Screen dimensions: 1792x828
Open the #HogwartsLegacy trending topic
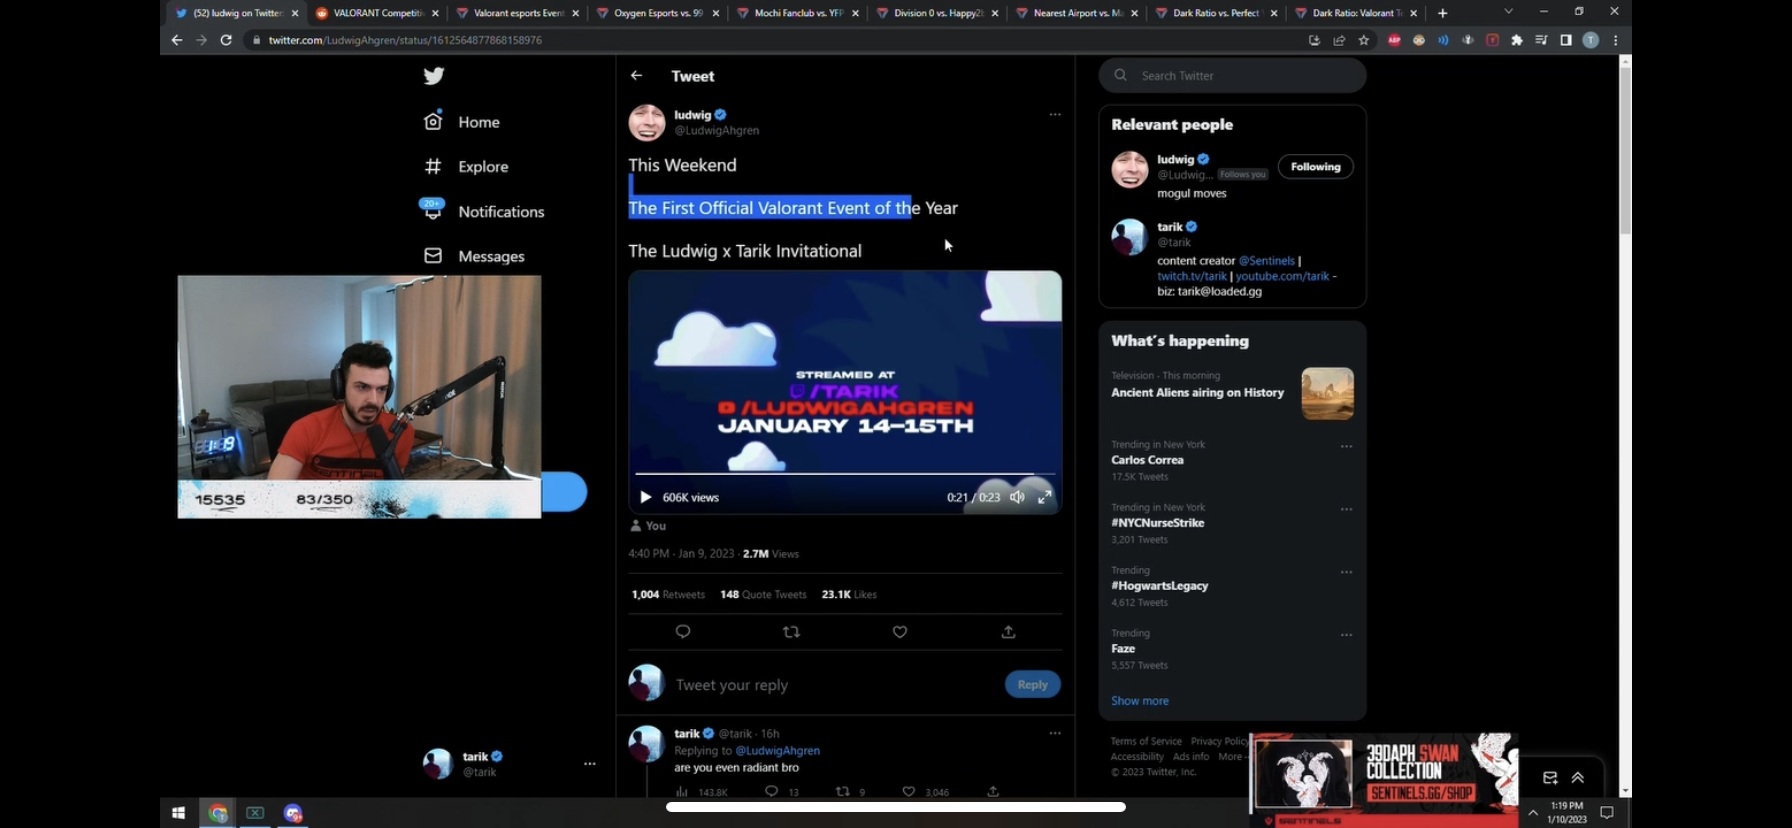tap(1159, 586)
